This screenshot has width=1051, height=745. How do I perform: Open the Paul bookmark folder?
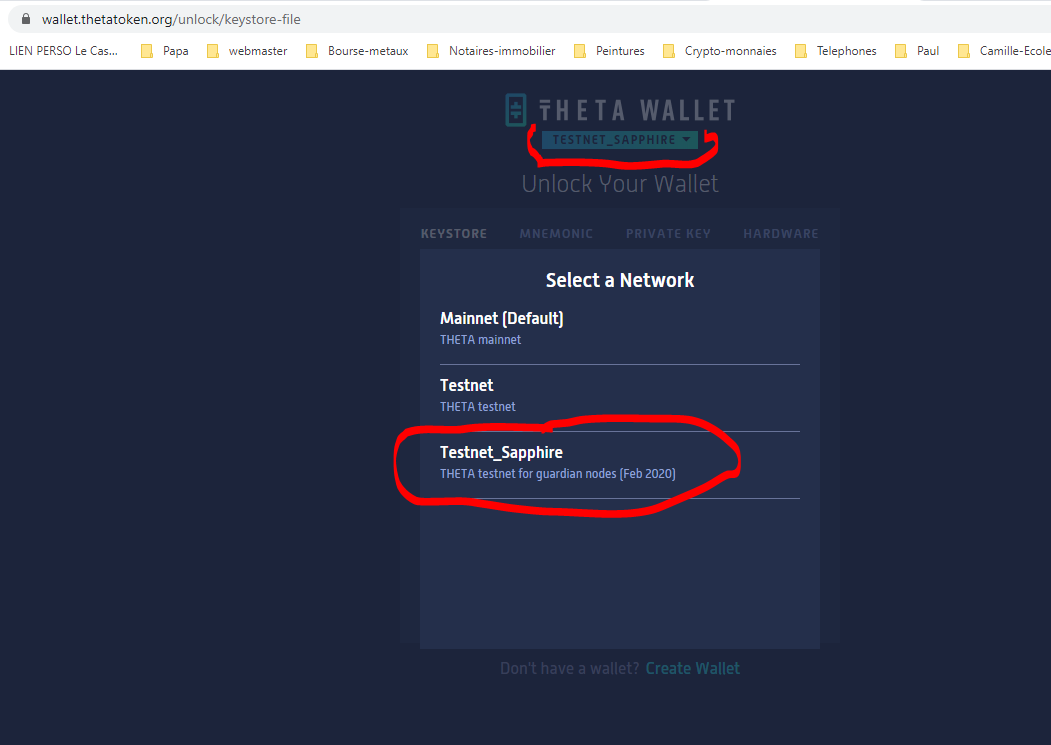[918, 51]
